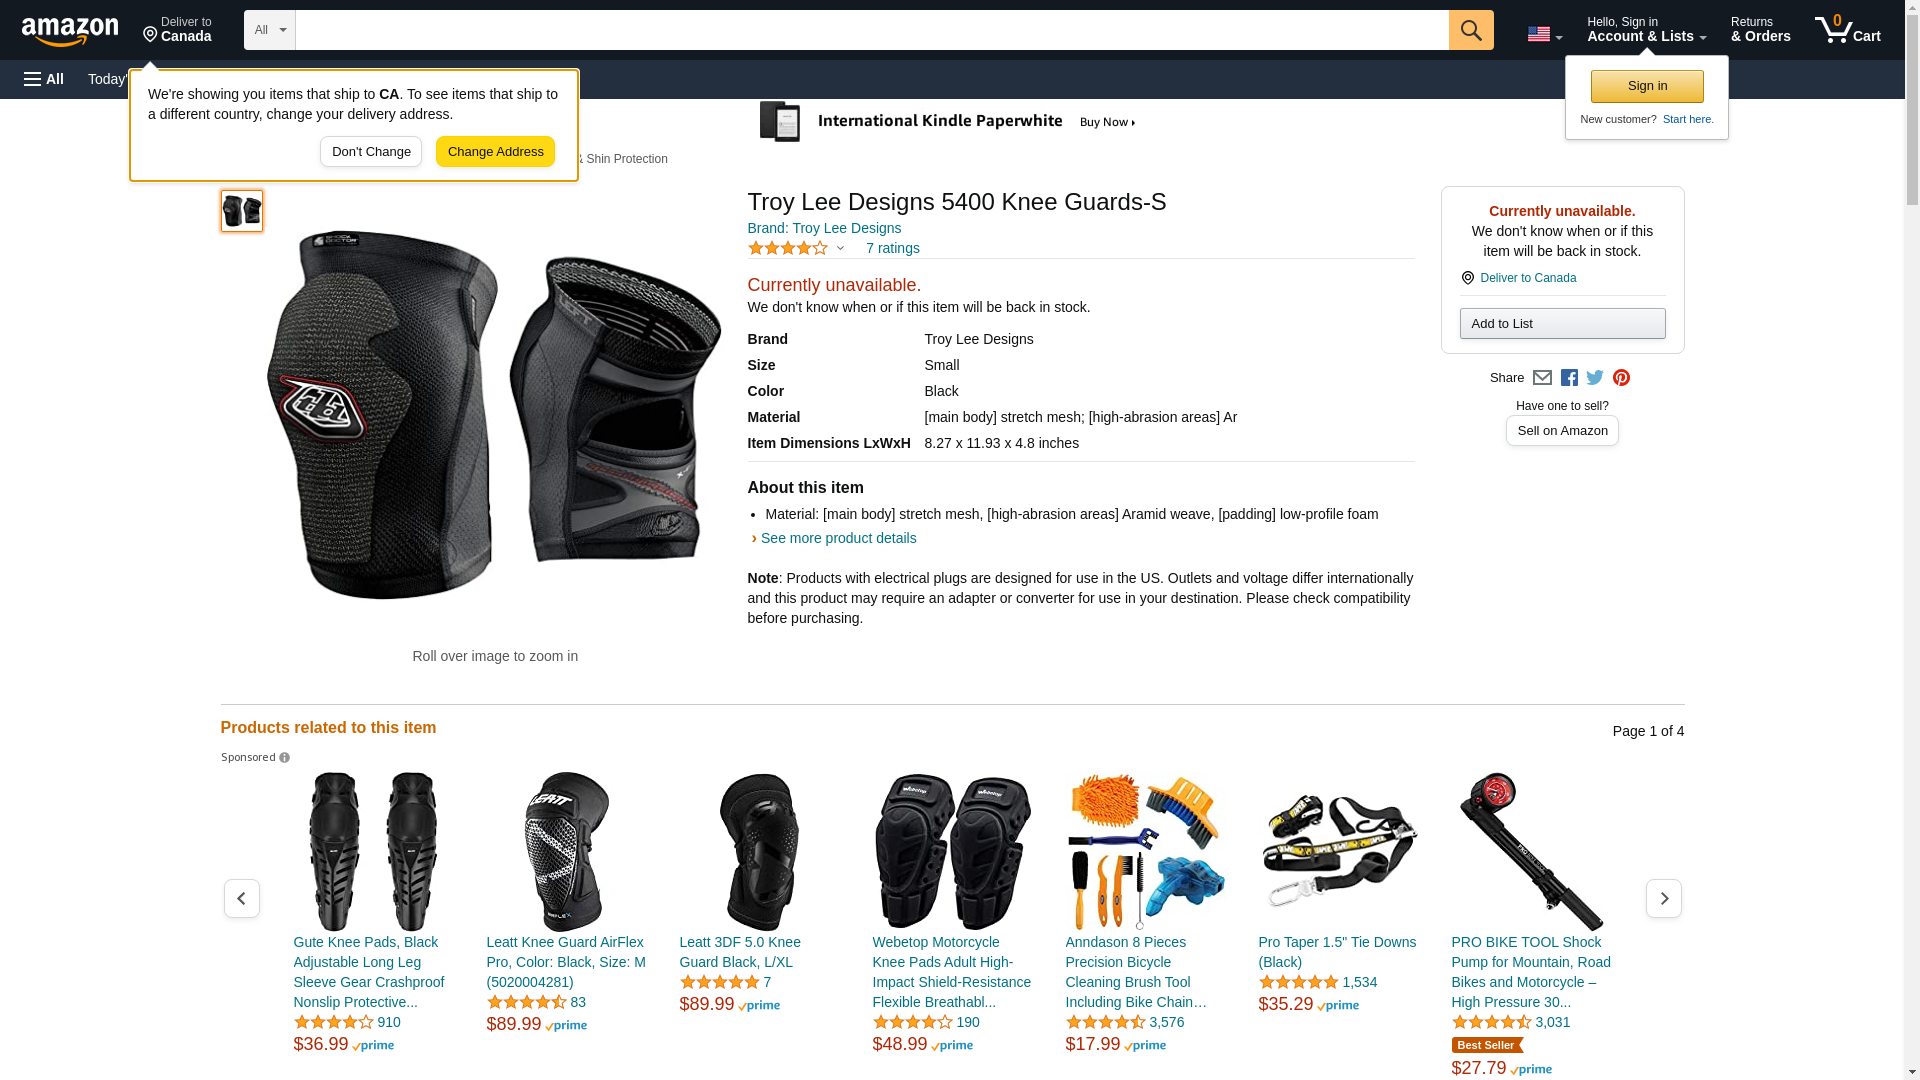
Task: Click the search text field
Action: pyautogui.click(x=871, y=30)
